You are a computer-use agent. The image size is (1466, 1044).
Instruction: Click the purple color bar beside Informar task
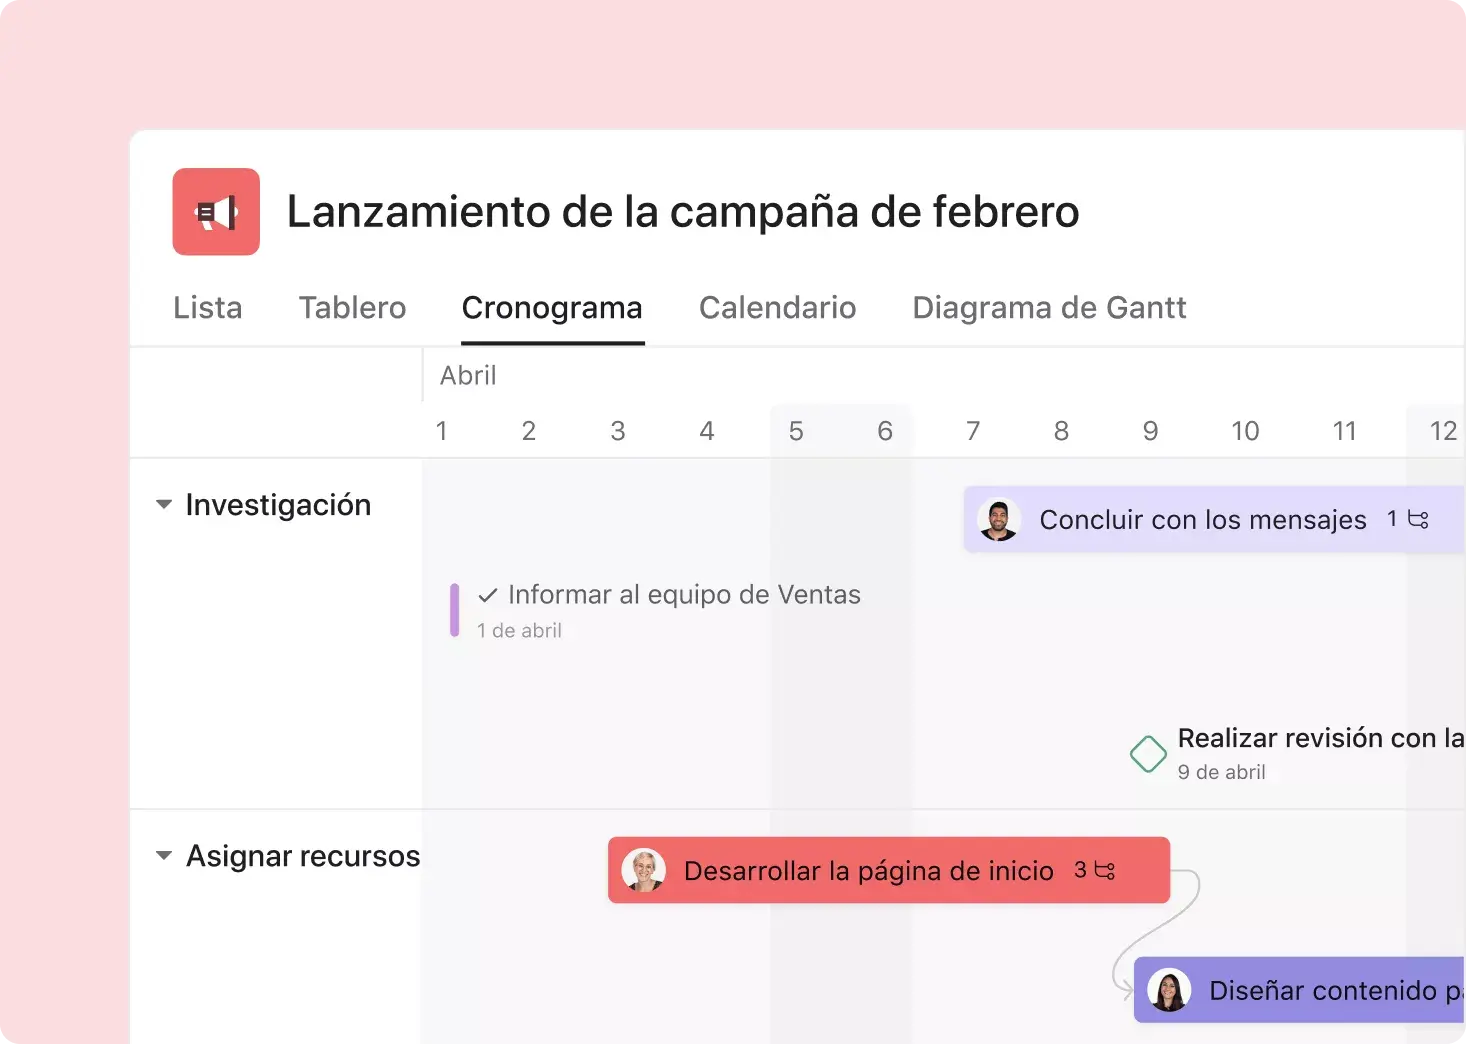pos(454,610)
